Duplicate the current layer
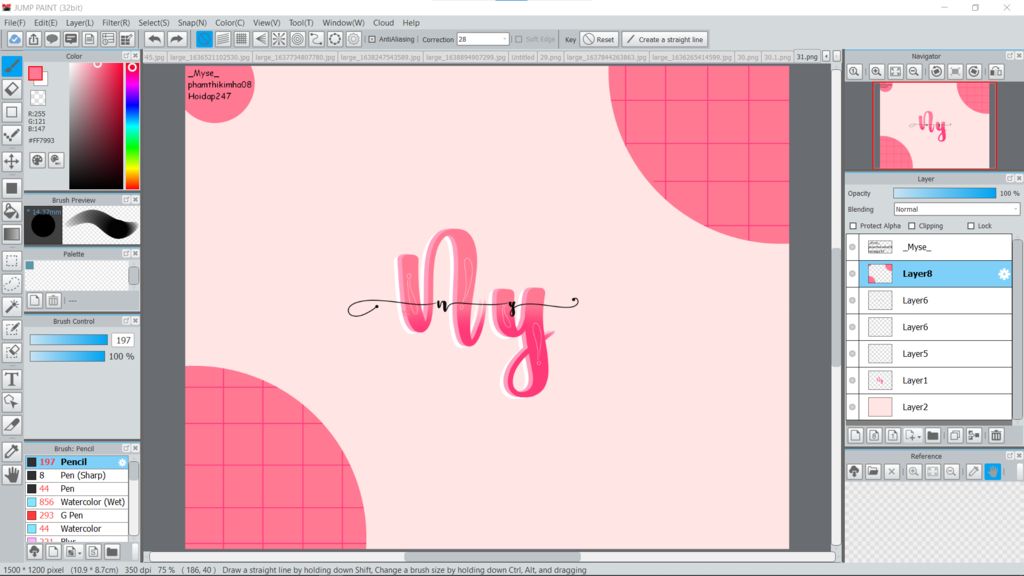Image resolution: width=1024 pixels, height=576 pixels. tap(955, 436)
